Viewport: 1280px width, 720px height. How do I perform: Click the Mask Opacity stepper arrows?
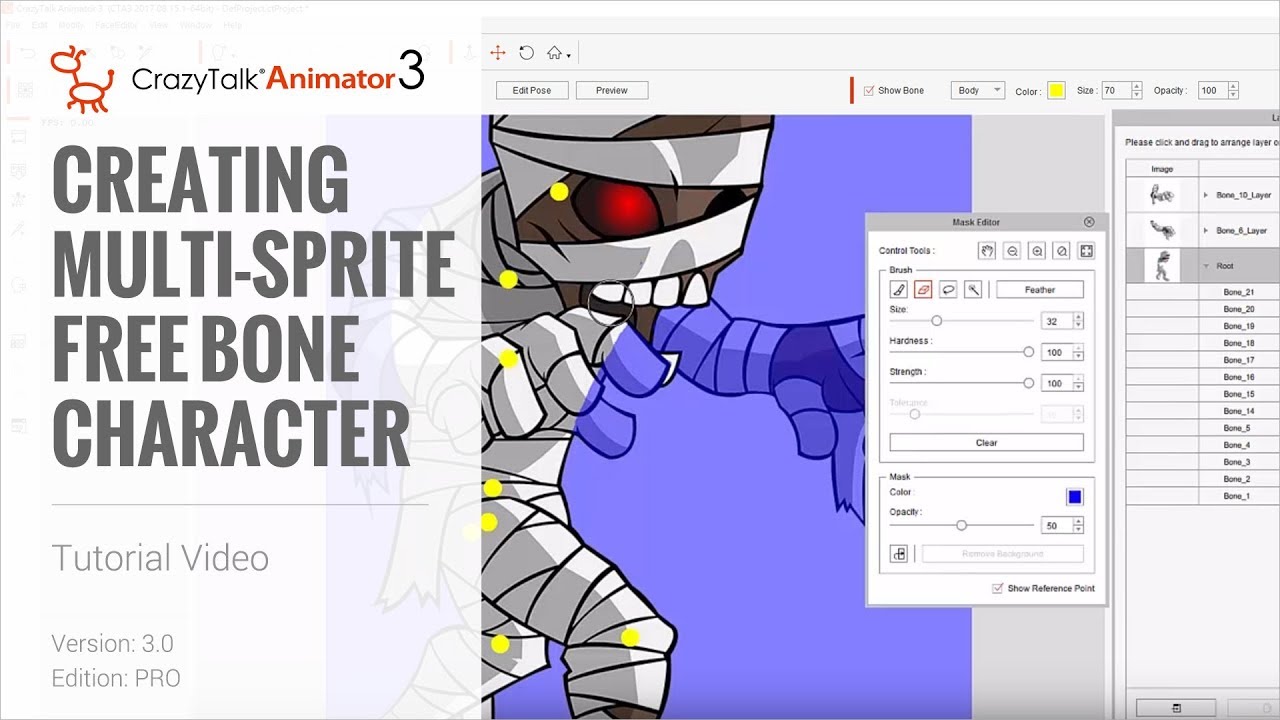pos(1078,526)
